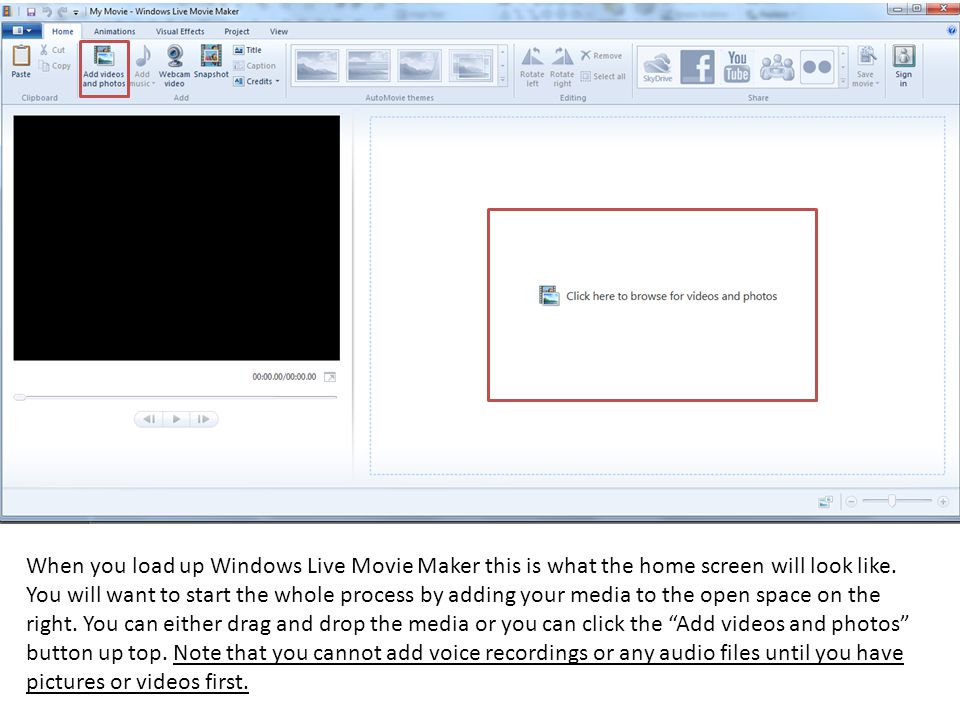This screenshot has height=720, width=960.
Task: Click Undo in quick access toolbar
Action: (x=47, y=12)
